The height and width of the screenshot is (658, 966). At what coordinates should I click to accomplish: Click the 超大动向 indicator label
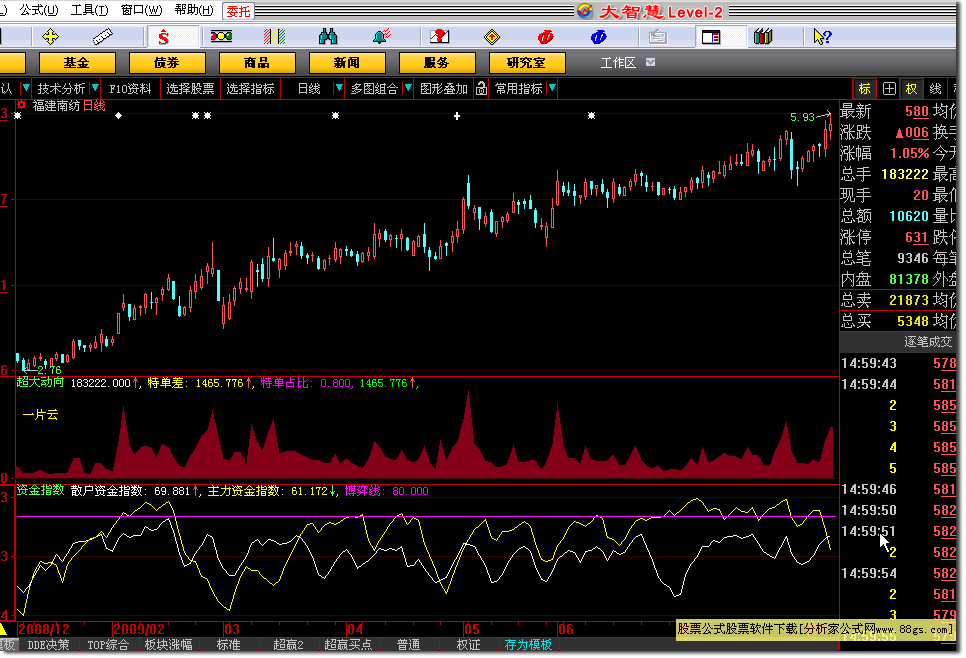coord(40,382)
